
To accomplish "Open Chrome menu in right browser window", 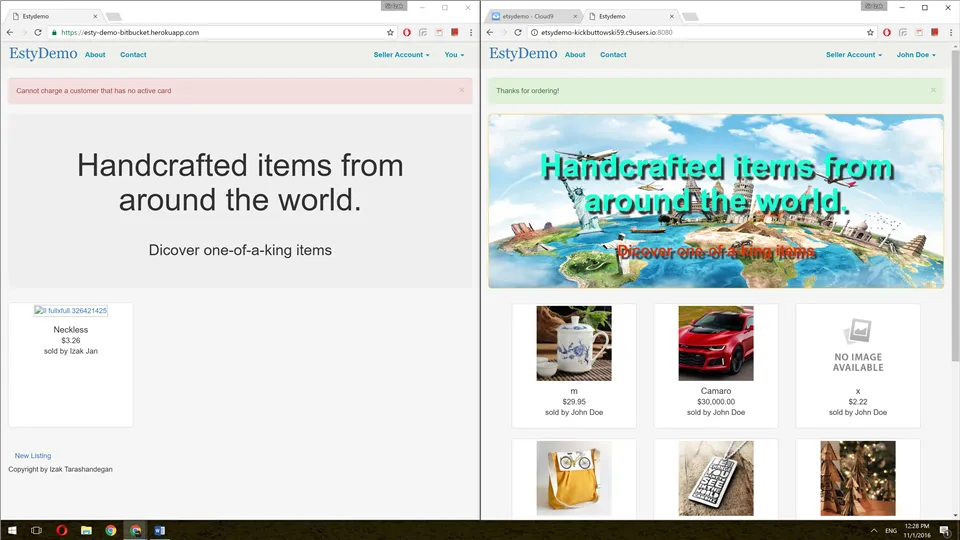I will click(x=951, y=32).
